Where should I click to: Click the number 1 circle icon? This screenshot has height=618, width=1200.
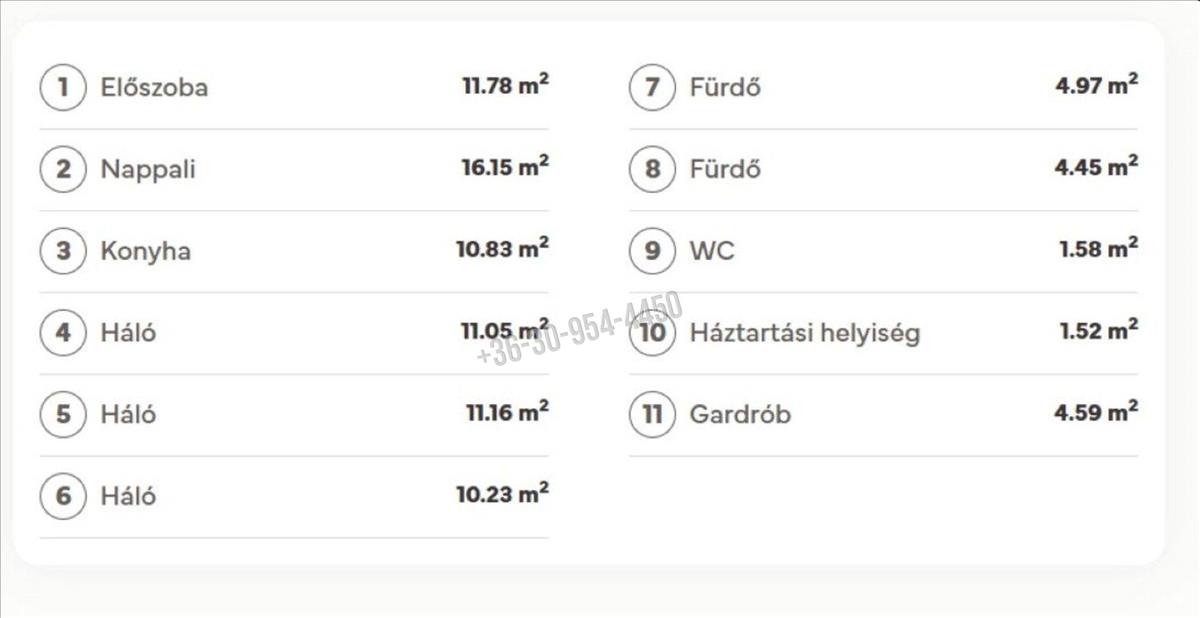64,87
